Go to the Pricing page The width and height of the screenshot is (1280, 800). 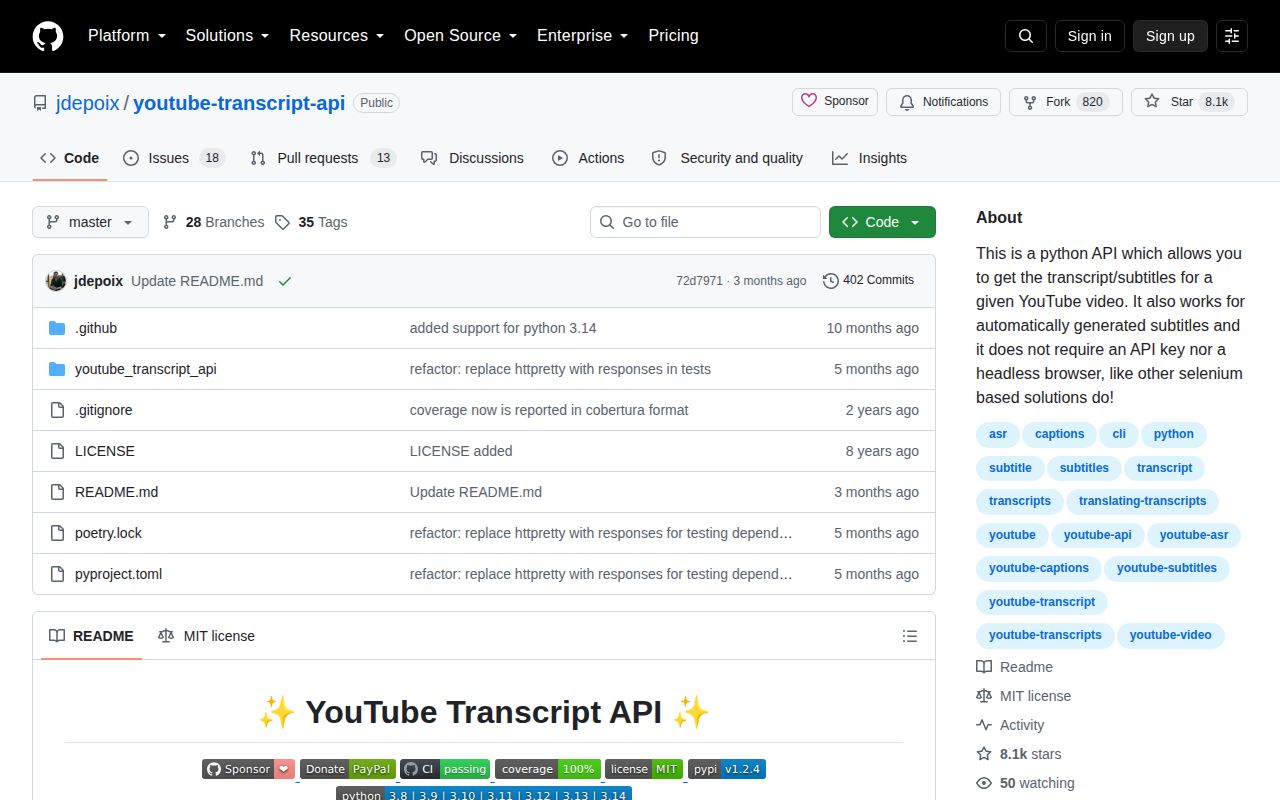[673, 36]
